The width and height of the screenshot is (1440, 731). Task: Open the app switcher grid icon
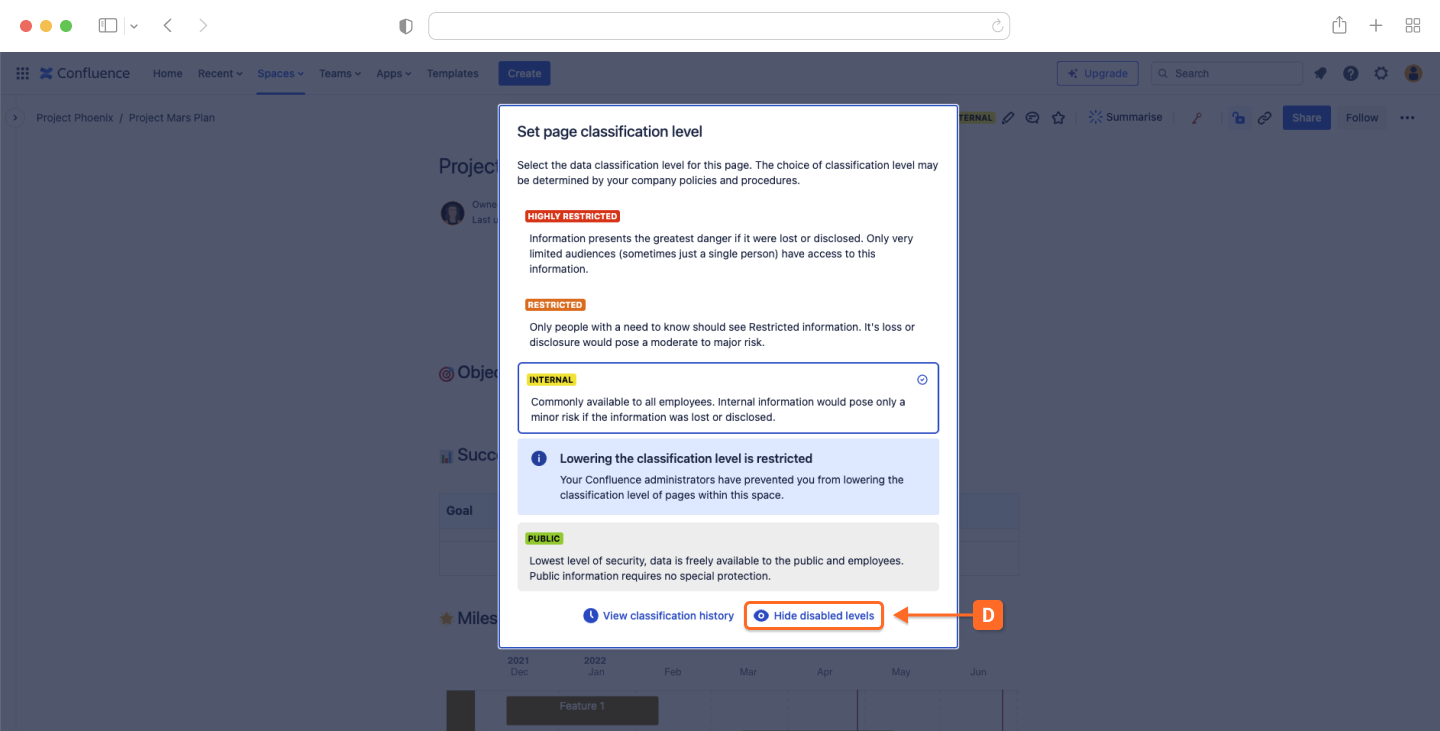point(22,73)
